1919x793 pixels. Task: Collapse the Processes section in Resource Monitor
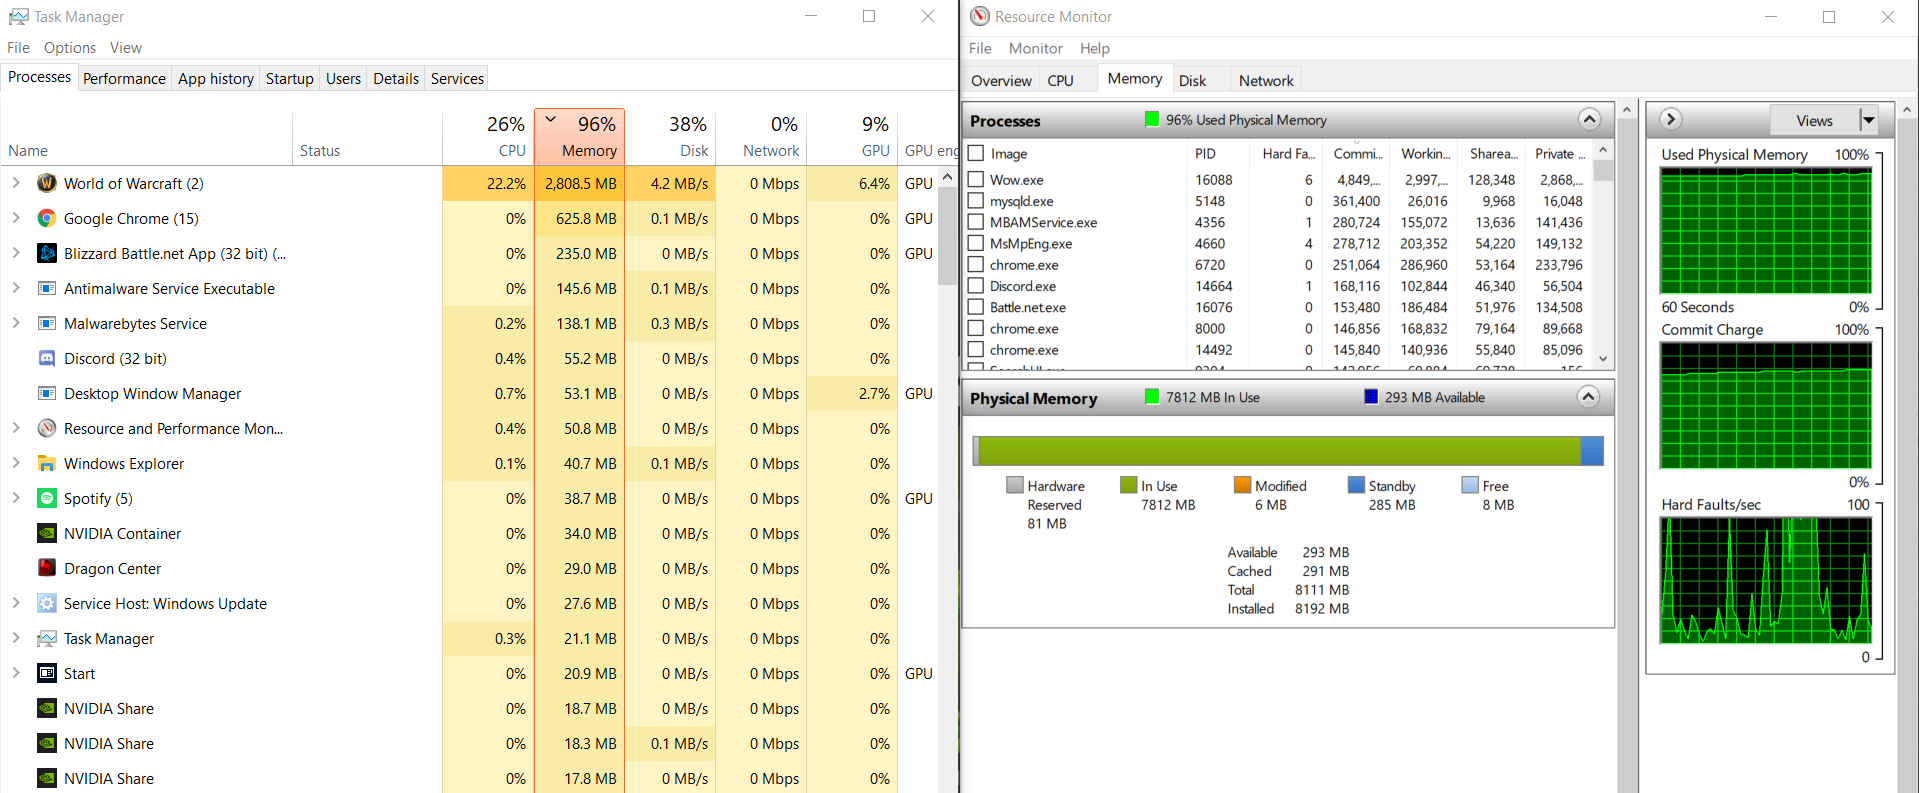[x=1589, y=120]
